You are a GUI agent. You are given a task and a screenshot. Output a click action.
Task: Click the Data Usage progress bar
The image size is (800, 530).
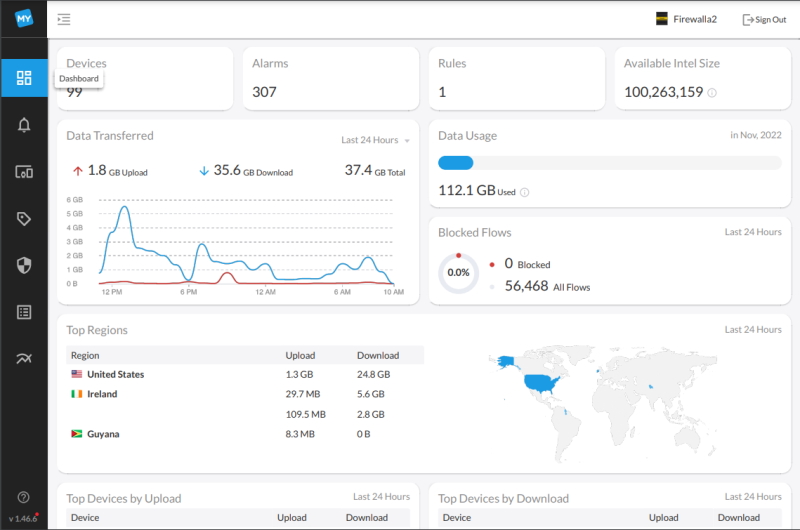click(610, 163)
